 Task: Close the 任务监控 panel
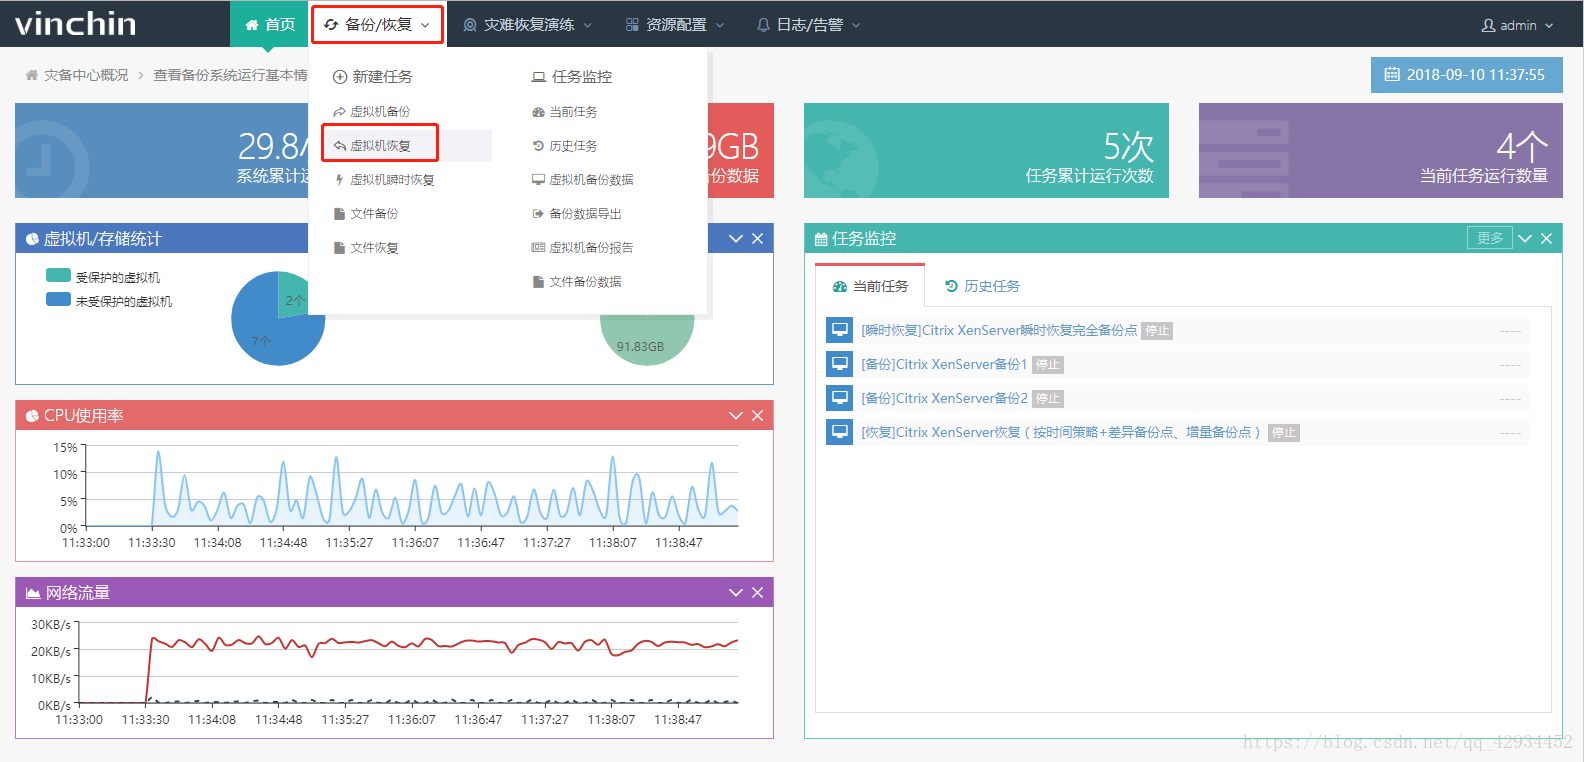(x=1546, y=239)
